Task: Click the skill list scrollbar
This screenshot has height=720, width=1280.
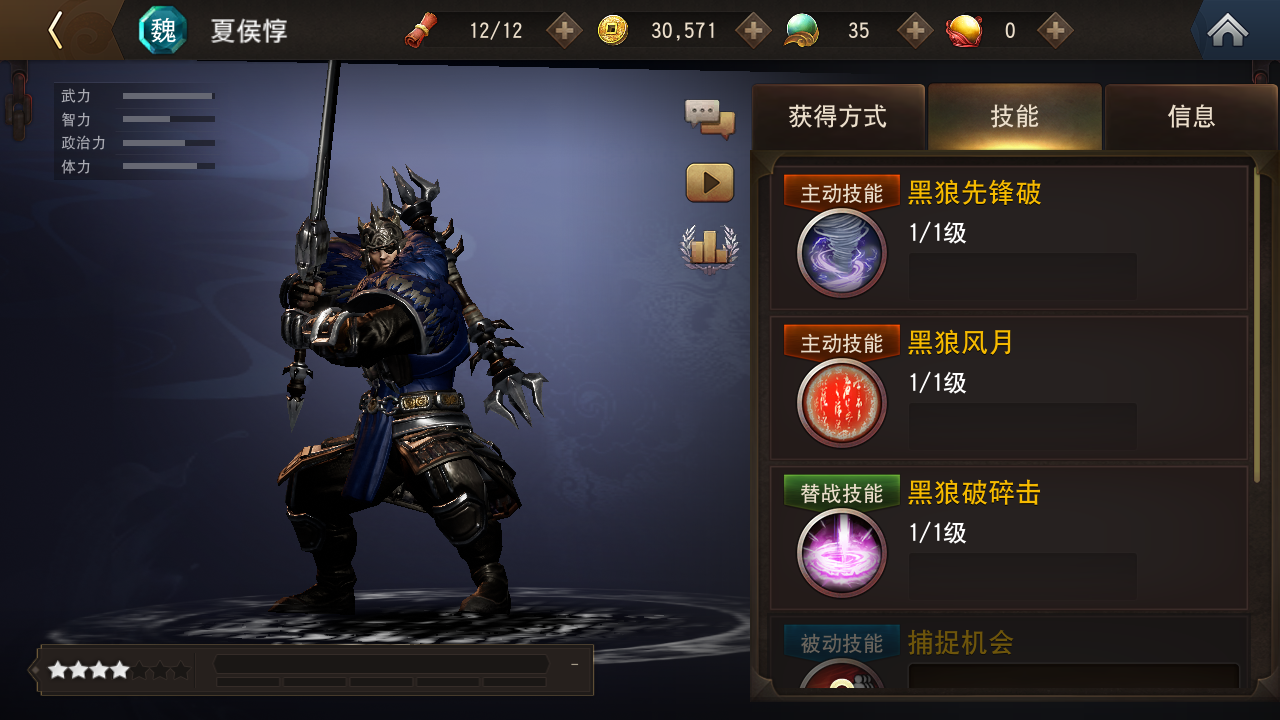Action: [1258, 320]
